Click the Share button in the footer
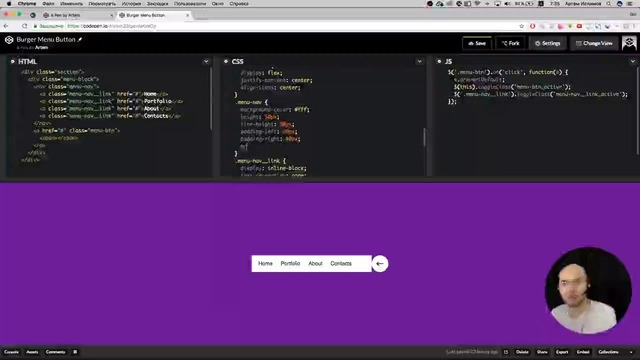 (542, 352)
